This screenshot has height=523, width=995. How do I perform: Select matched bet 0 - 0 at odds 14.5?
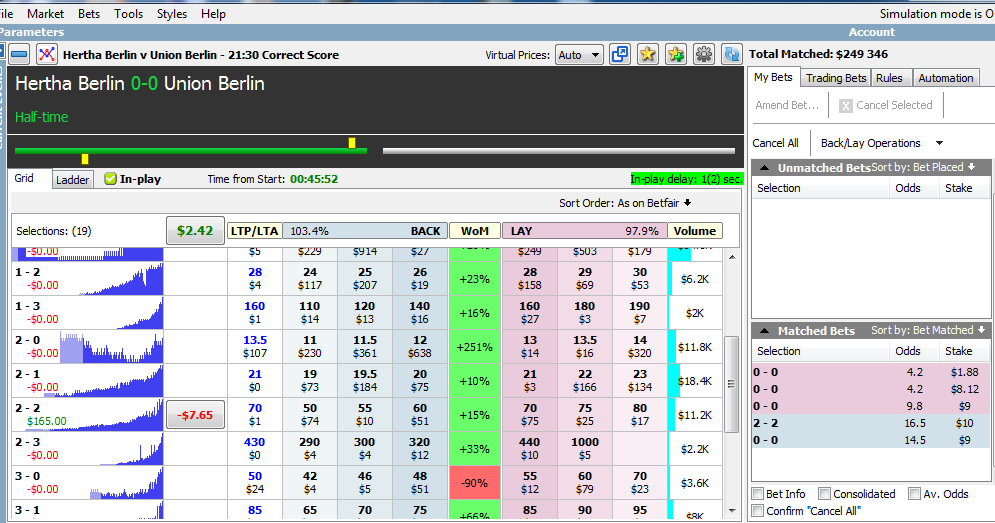(x=871, y=440)
